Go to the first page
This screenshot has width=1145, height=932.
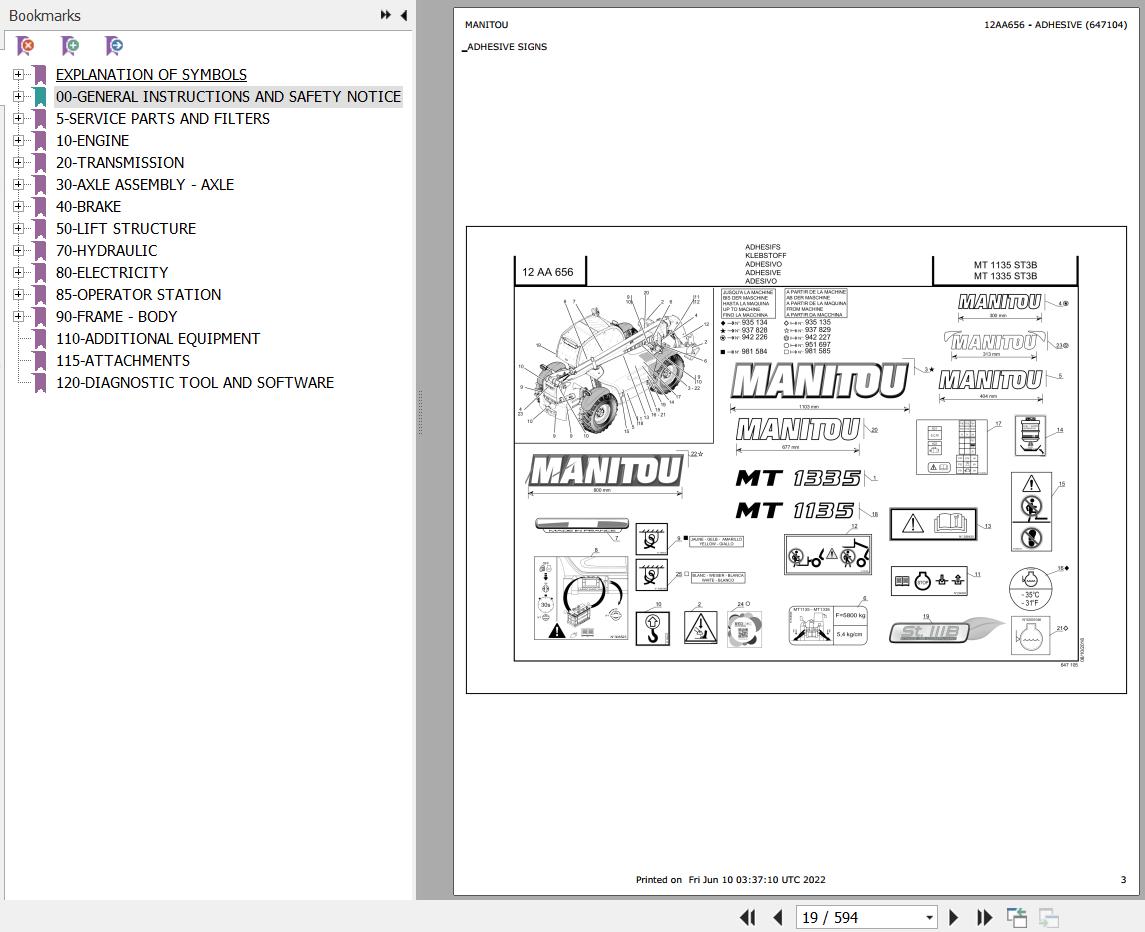(747, 917)
